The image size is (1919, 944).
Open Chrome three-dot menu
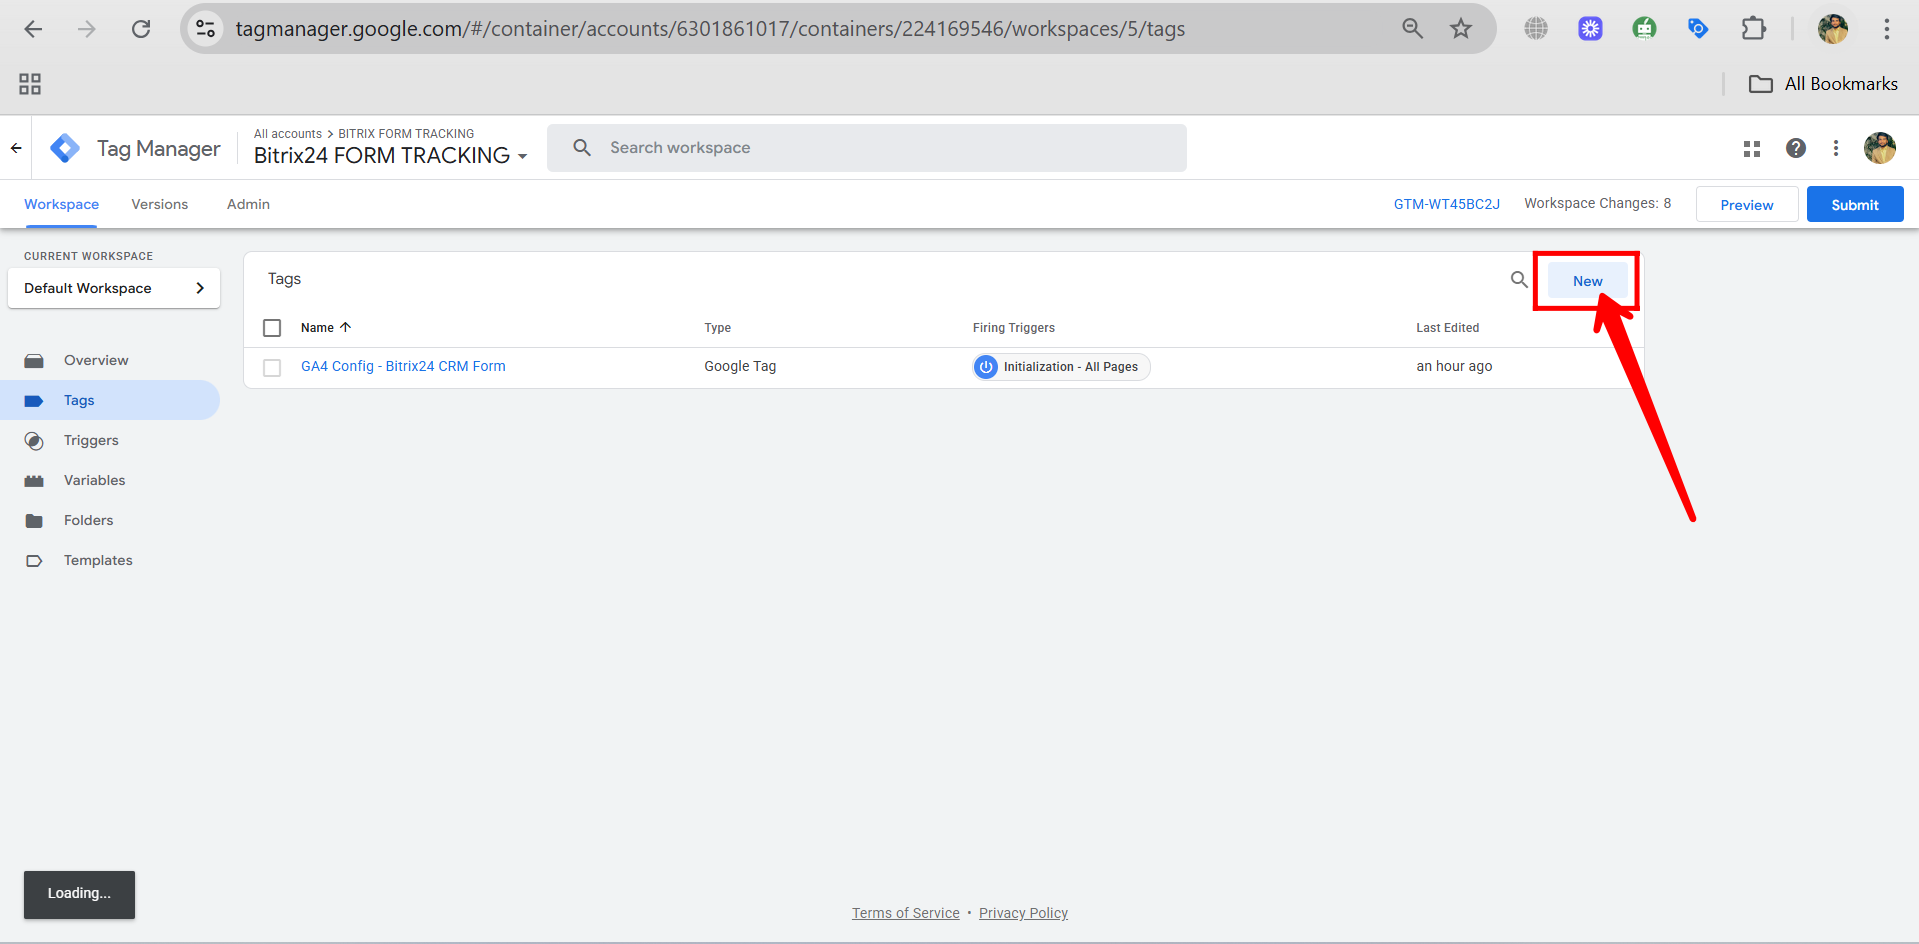pyautogui.click(x=1887, y=29)
